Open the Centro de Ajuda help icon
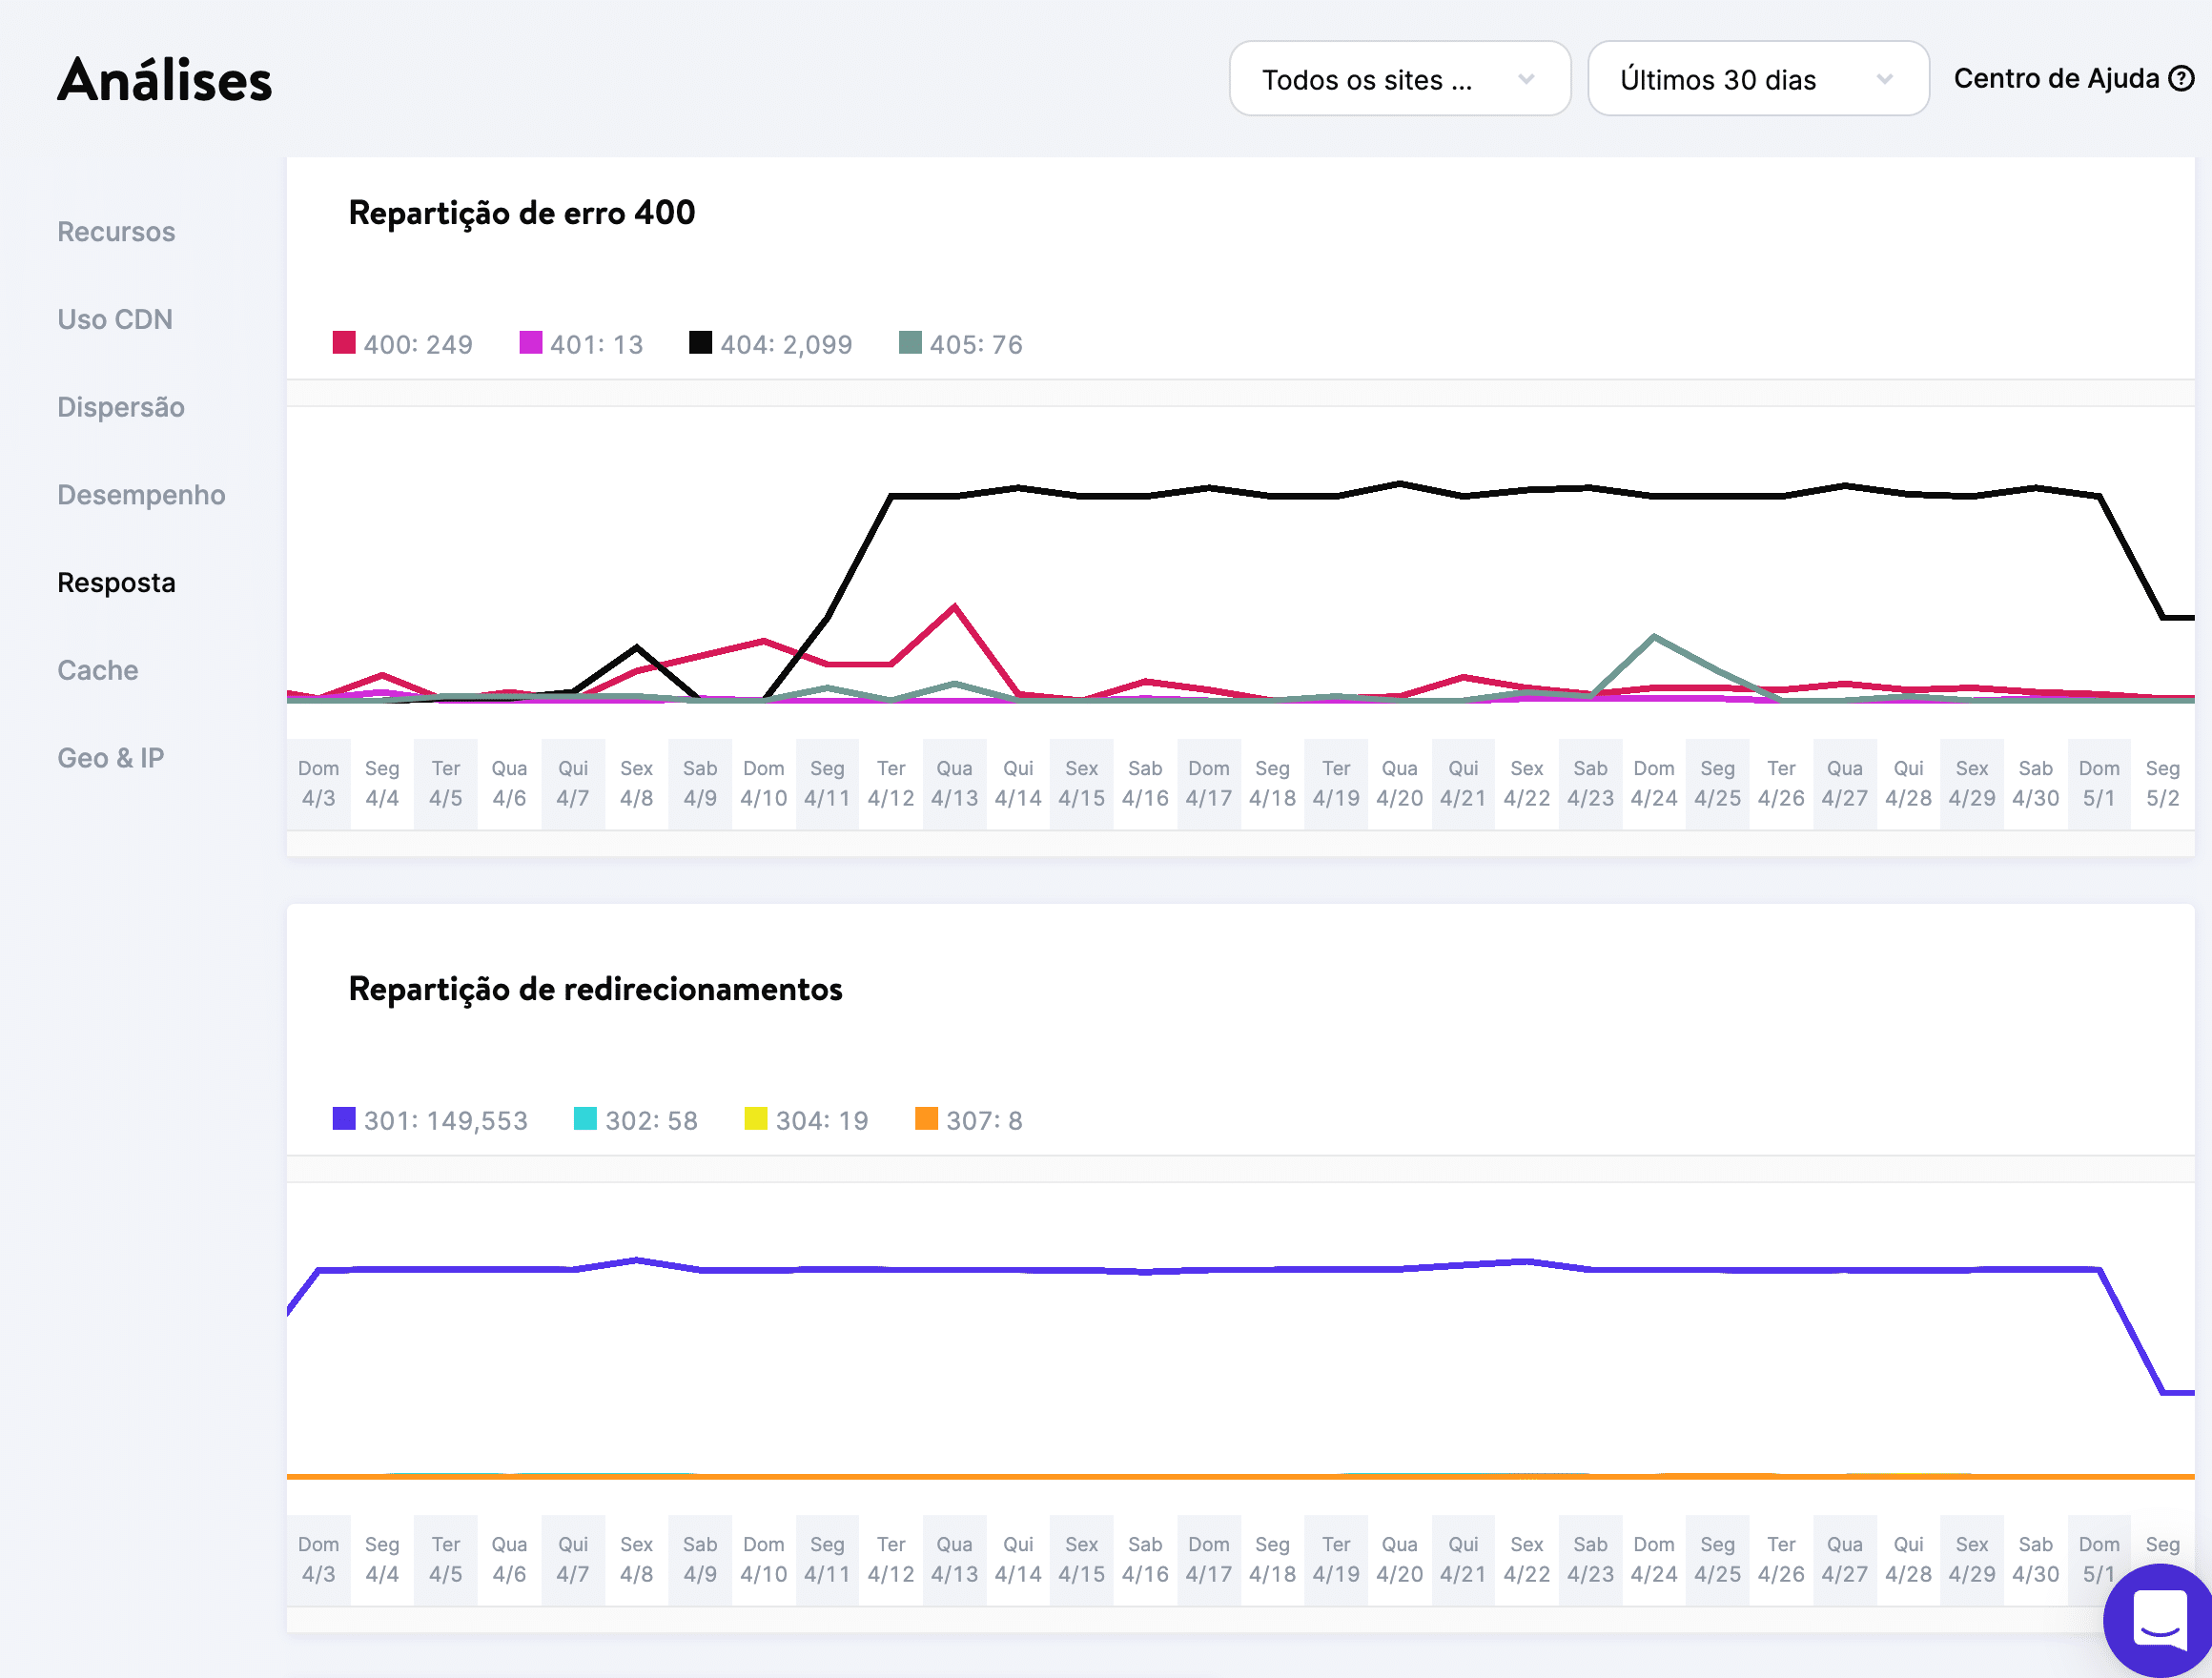2212x1678 pixels. click(x=2183, y=78)
